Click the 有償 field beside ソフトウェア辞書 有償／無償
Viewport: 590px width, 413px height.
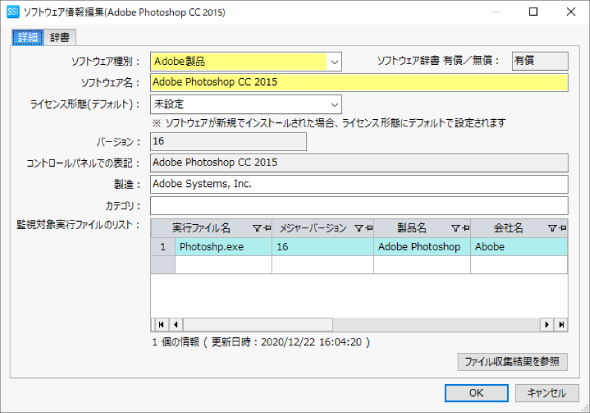pos(540,61)
